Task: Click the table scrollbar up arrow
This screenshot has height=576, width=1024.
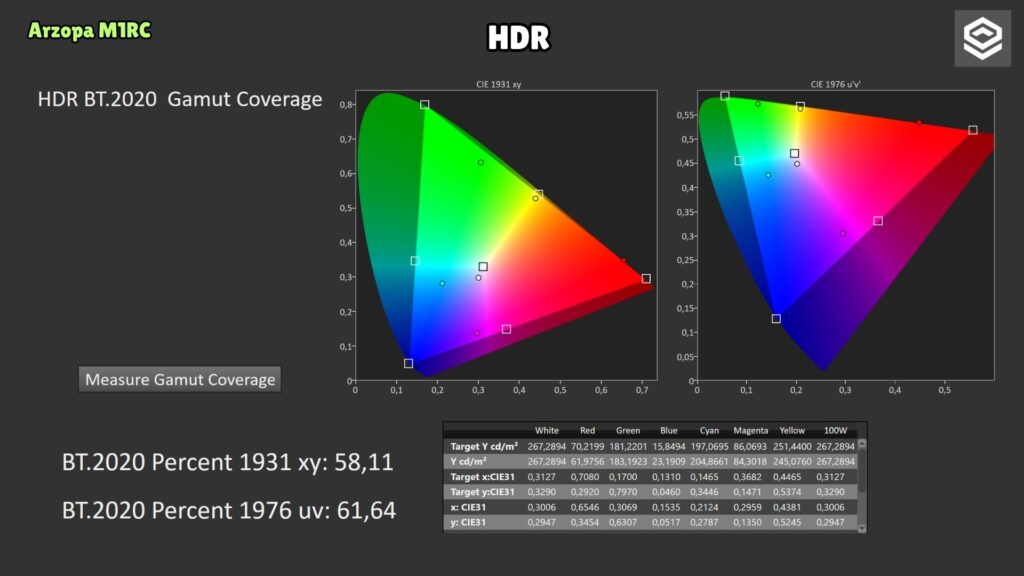Action: pos(862,444)
